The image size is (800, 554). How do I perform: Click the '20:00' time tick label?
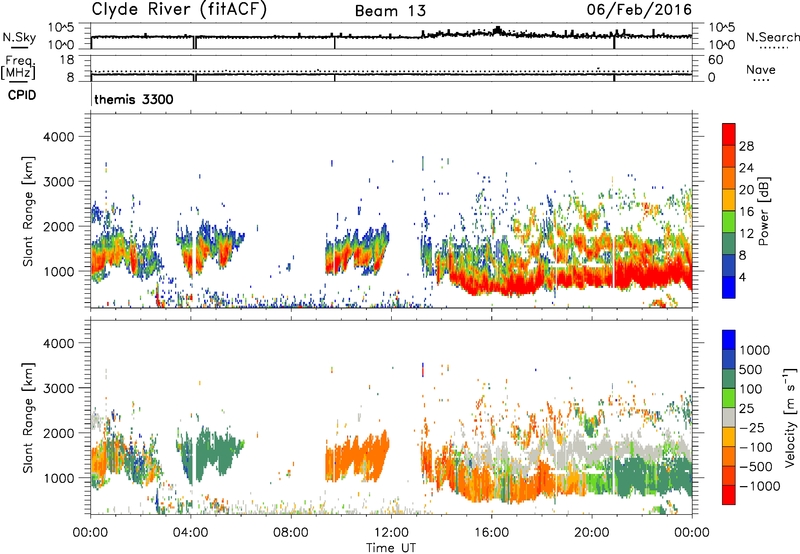coord(592,533)
